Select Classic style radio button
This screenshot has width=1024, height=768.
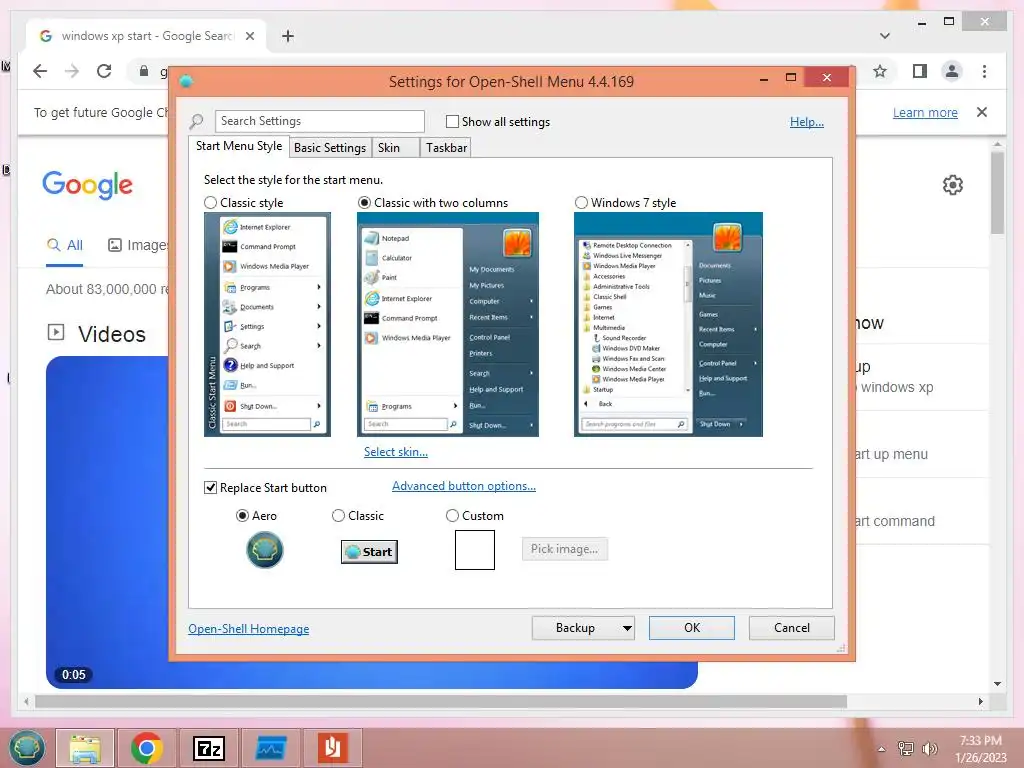(210, 203)
